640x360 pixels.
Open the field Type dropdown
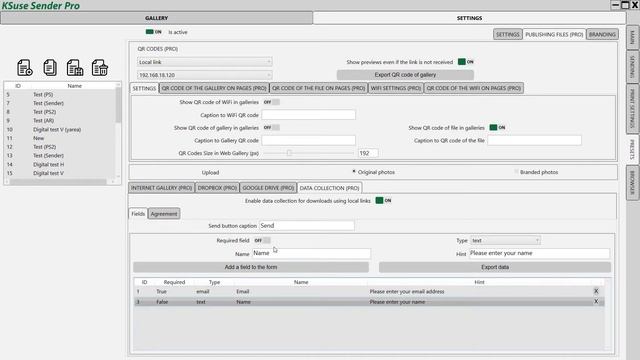[x=505, y=240]
